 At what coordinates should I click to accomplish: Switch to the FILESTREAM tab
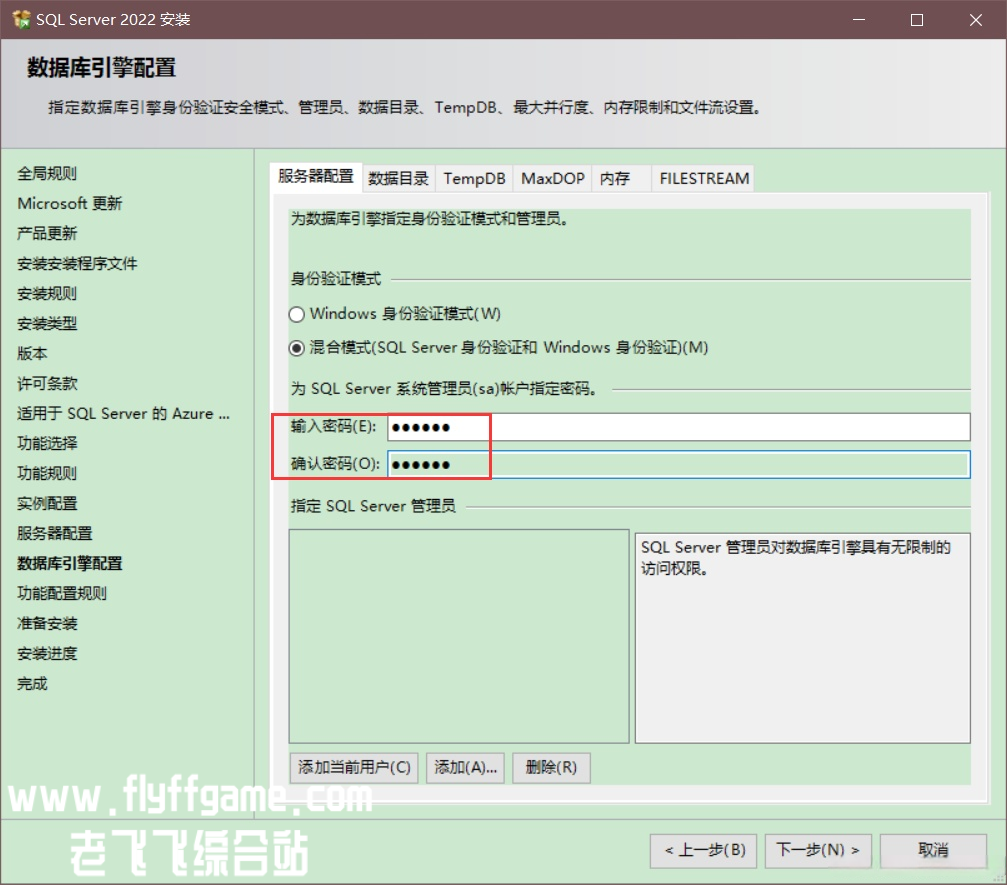[704, 179]
